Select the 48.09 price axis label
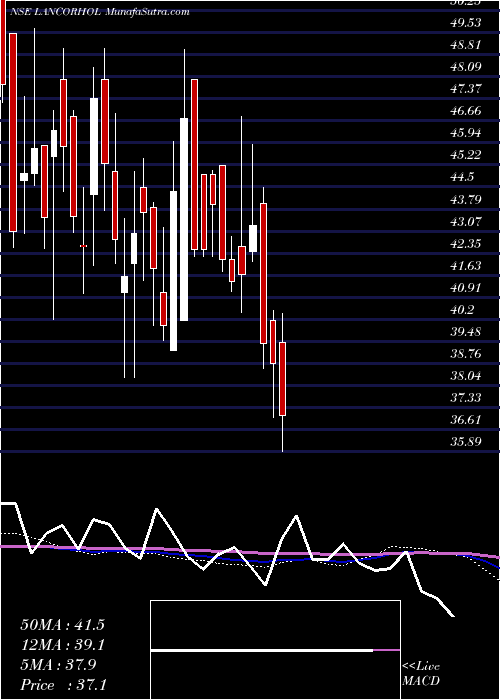 pyautogui.click(x=467, y=67)
